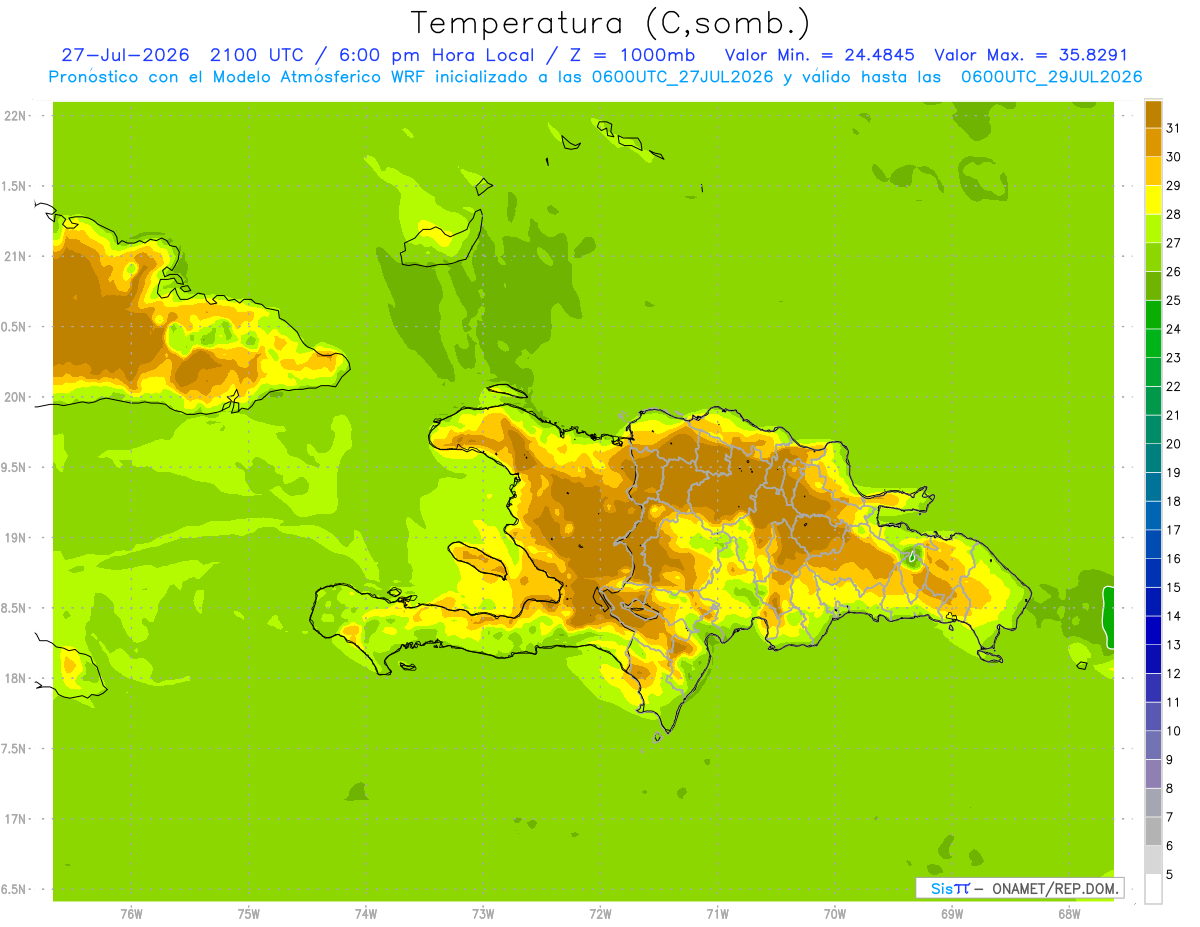Image resolution: width=1200 pixels, height=927 pixels.
Task: Select the legend swatch between 30 and 31
Action: point(1153,142)
